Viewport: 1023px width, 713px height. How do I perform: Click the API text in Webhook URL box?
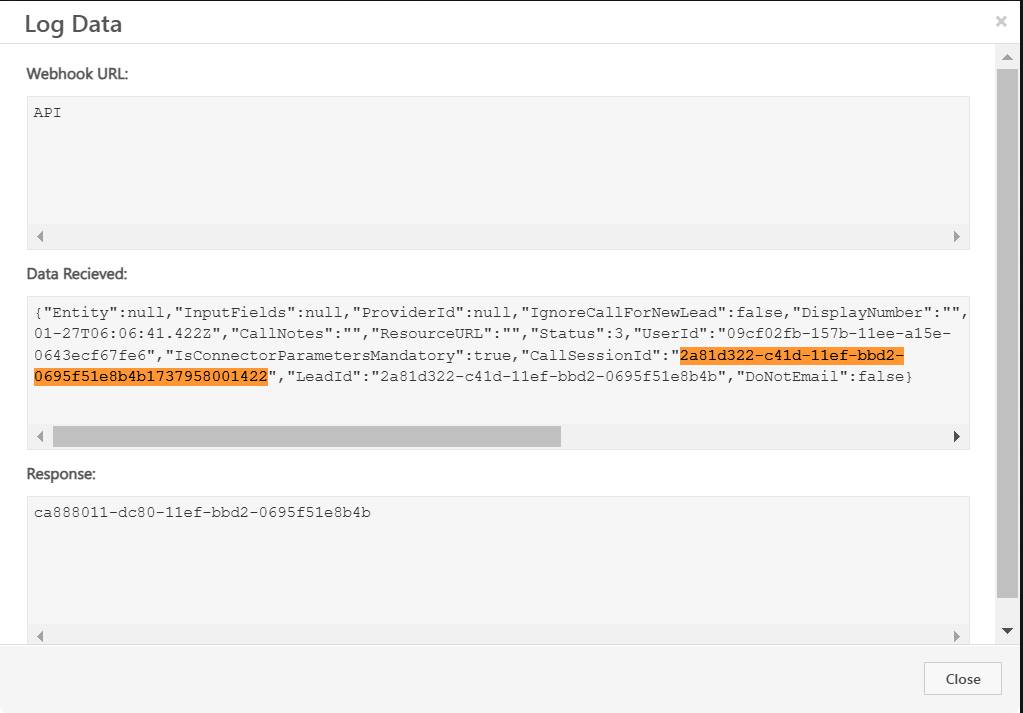48,113
